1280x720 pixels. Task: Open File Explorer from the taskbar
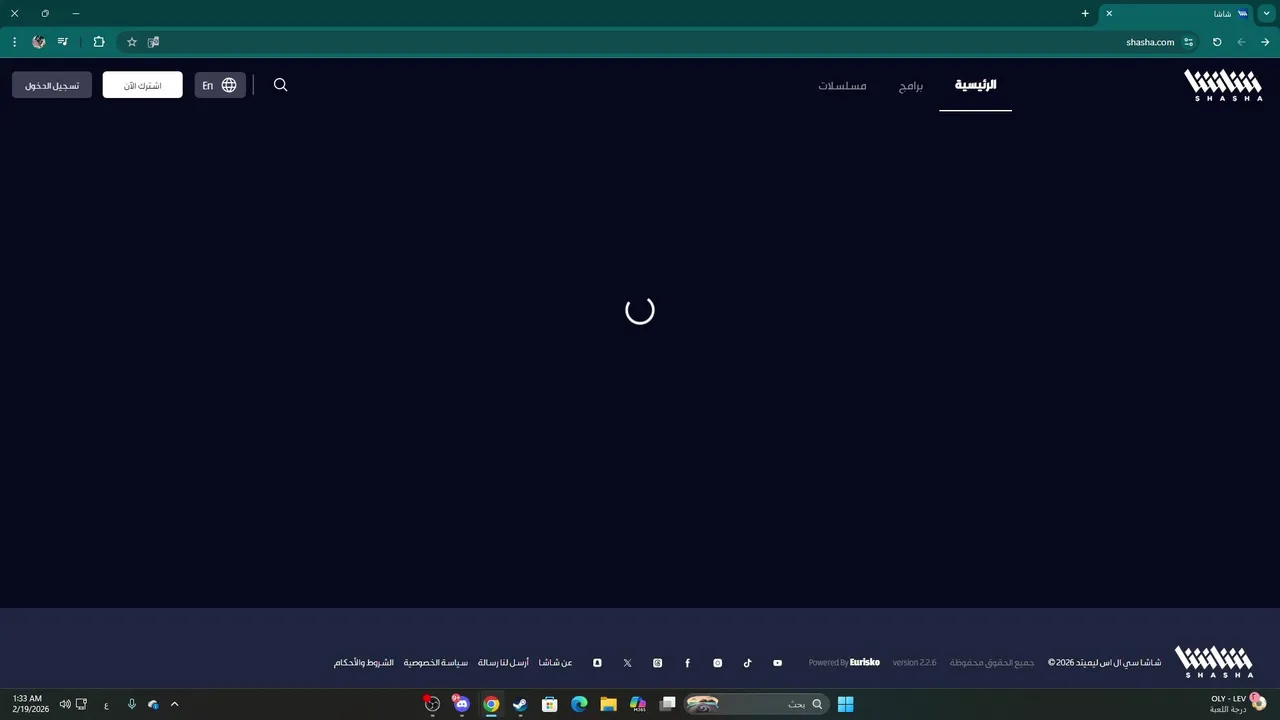[x=608, y=704]
